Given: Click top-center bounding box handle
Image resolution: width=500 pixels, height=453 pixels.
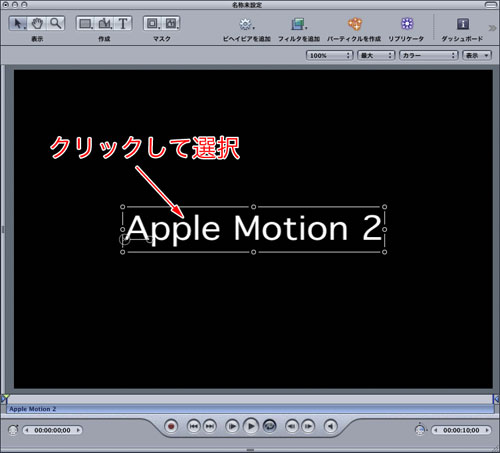Looking at the screenshot, I should [253, 207].
